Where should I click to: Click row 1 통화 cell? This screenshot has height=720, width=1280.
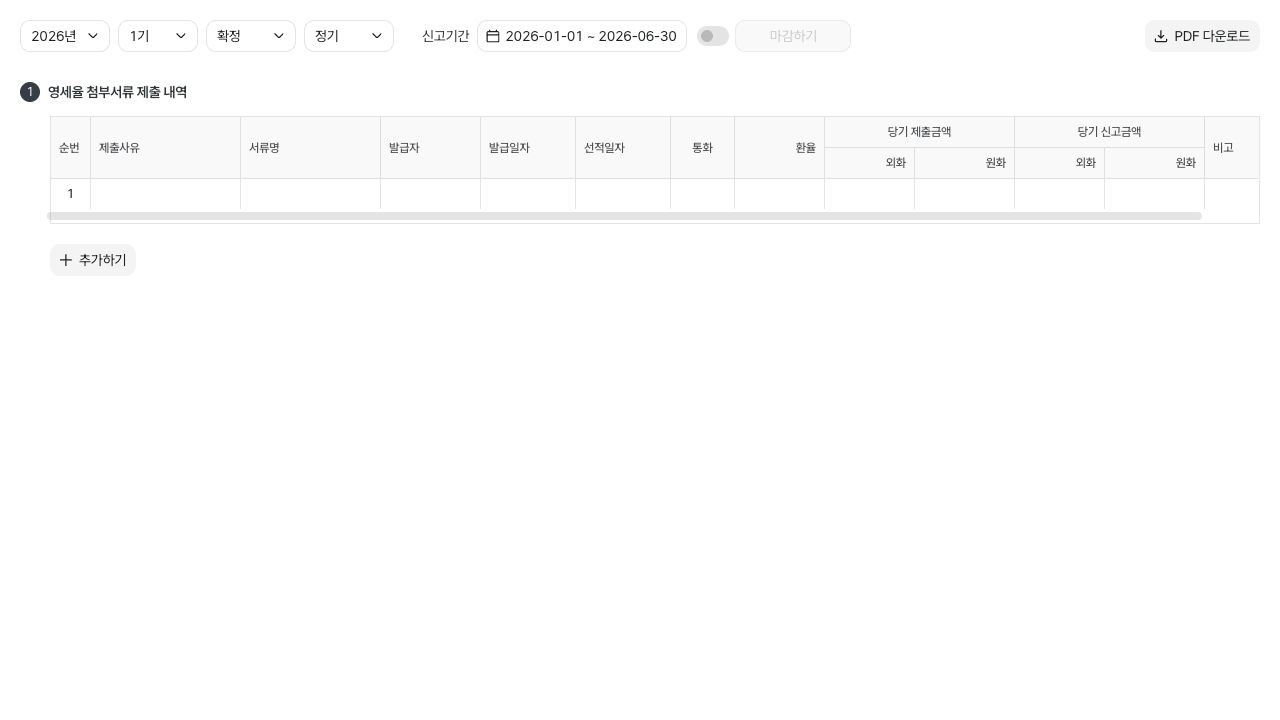[703, 194]
